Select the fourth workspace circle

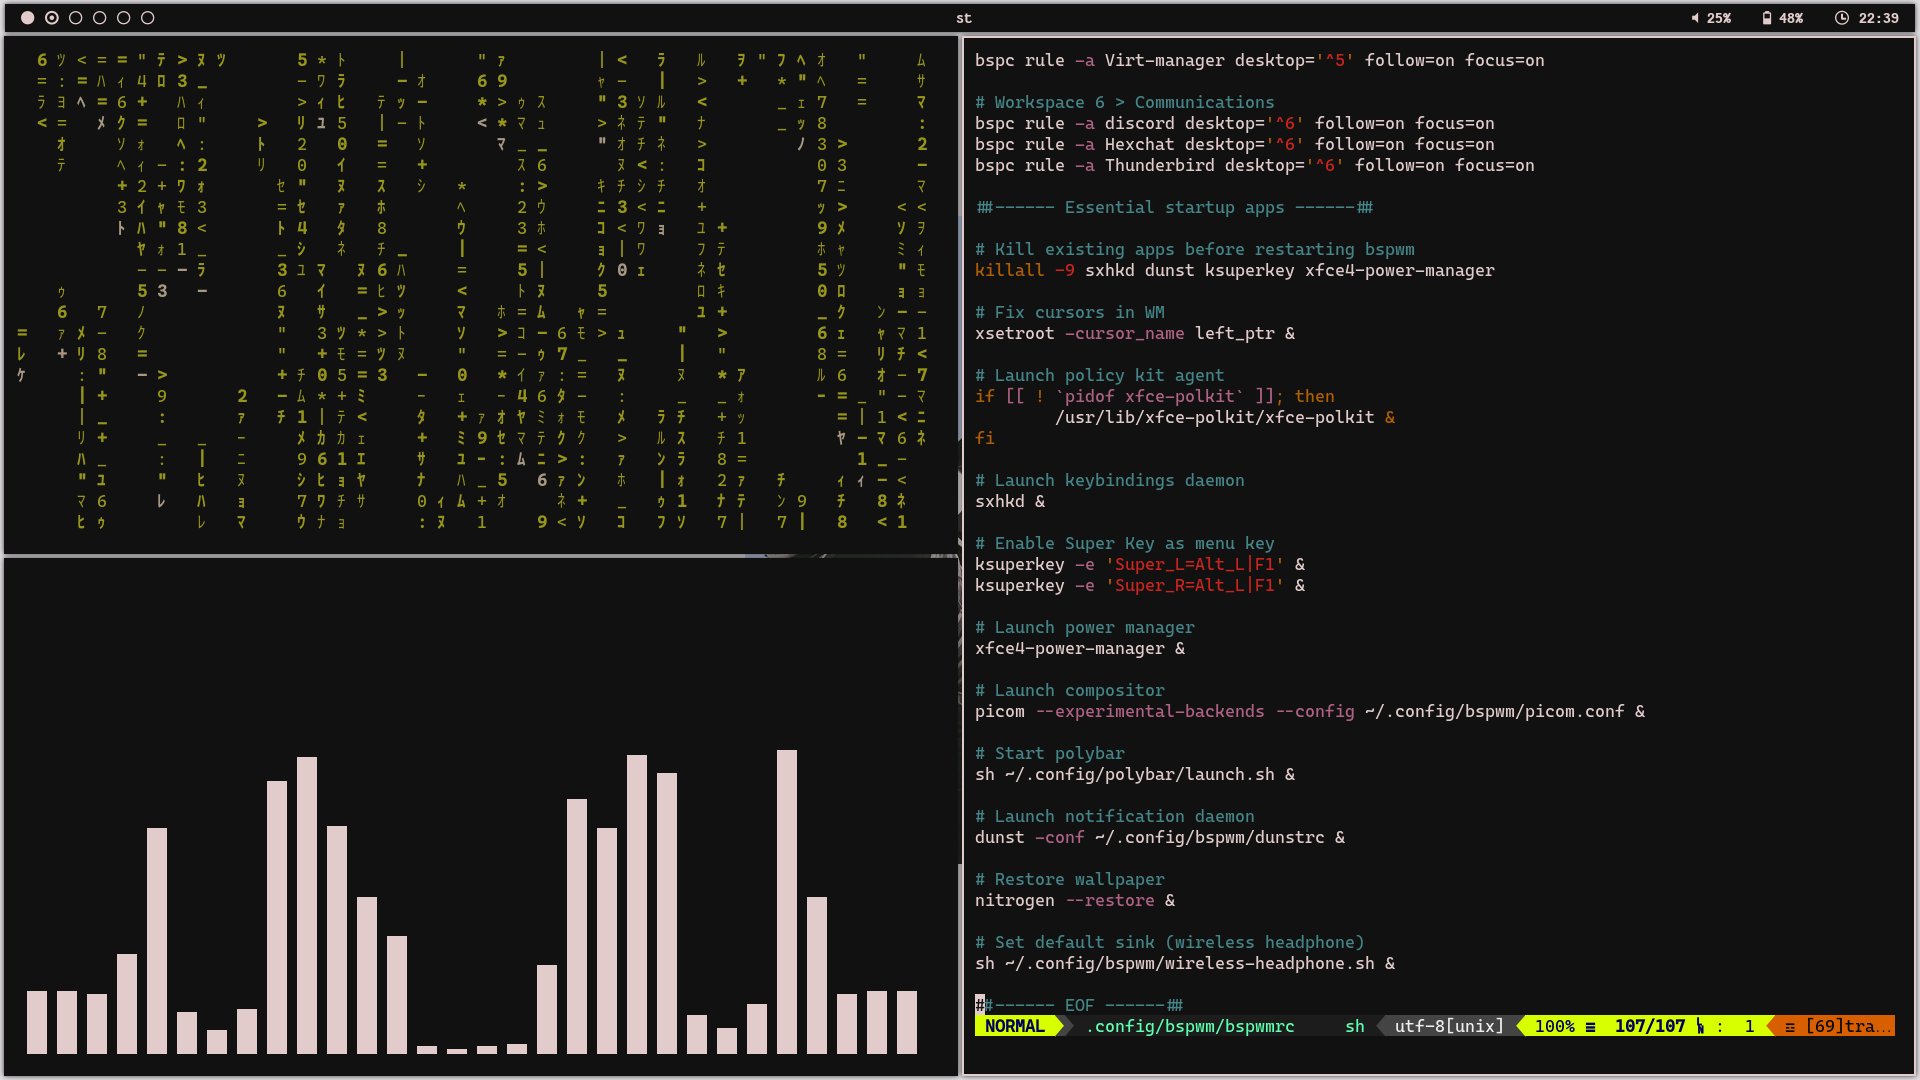99,17
